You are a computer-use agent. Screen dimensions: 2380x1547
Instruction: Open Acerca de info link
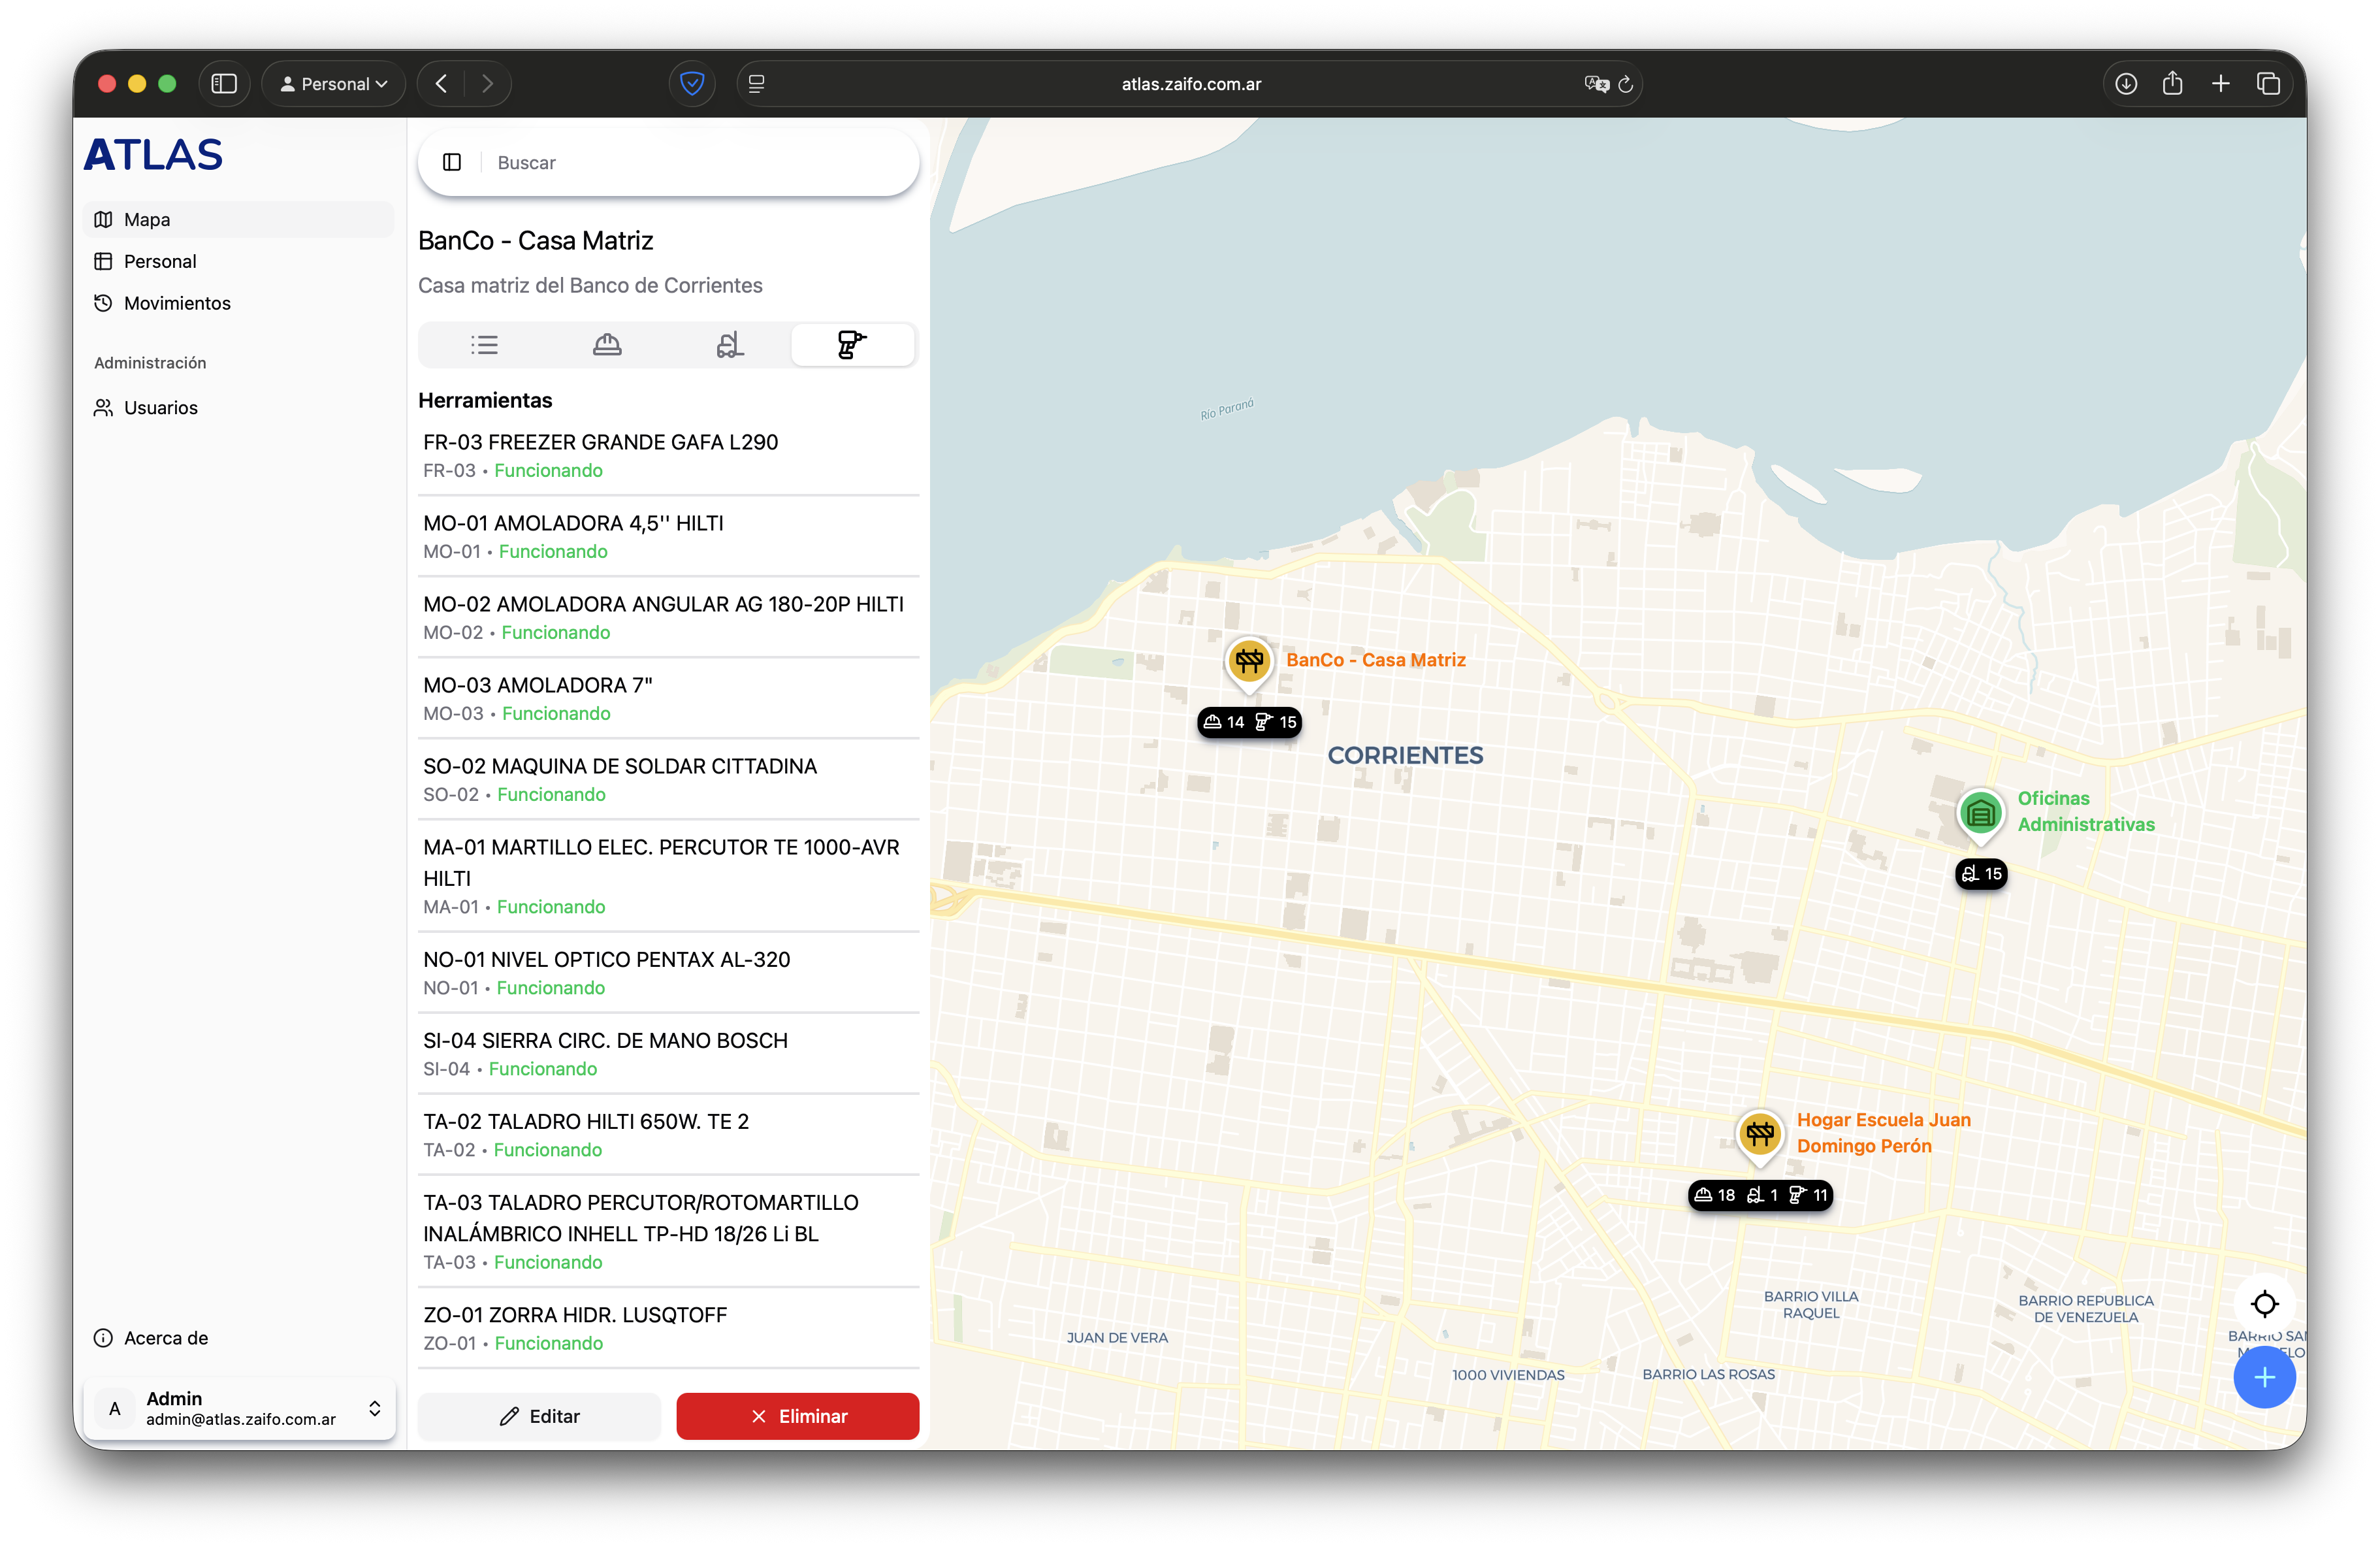(166, 1338)
